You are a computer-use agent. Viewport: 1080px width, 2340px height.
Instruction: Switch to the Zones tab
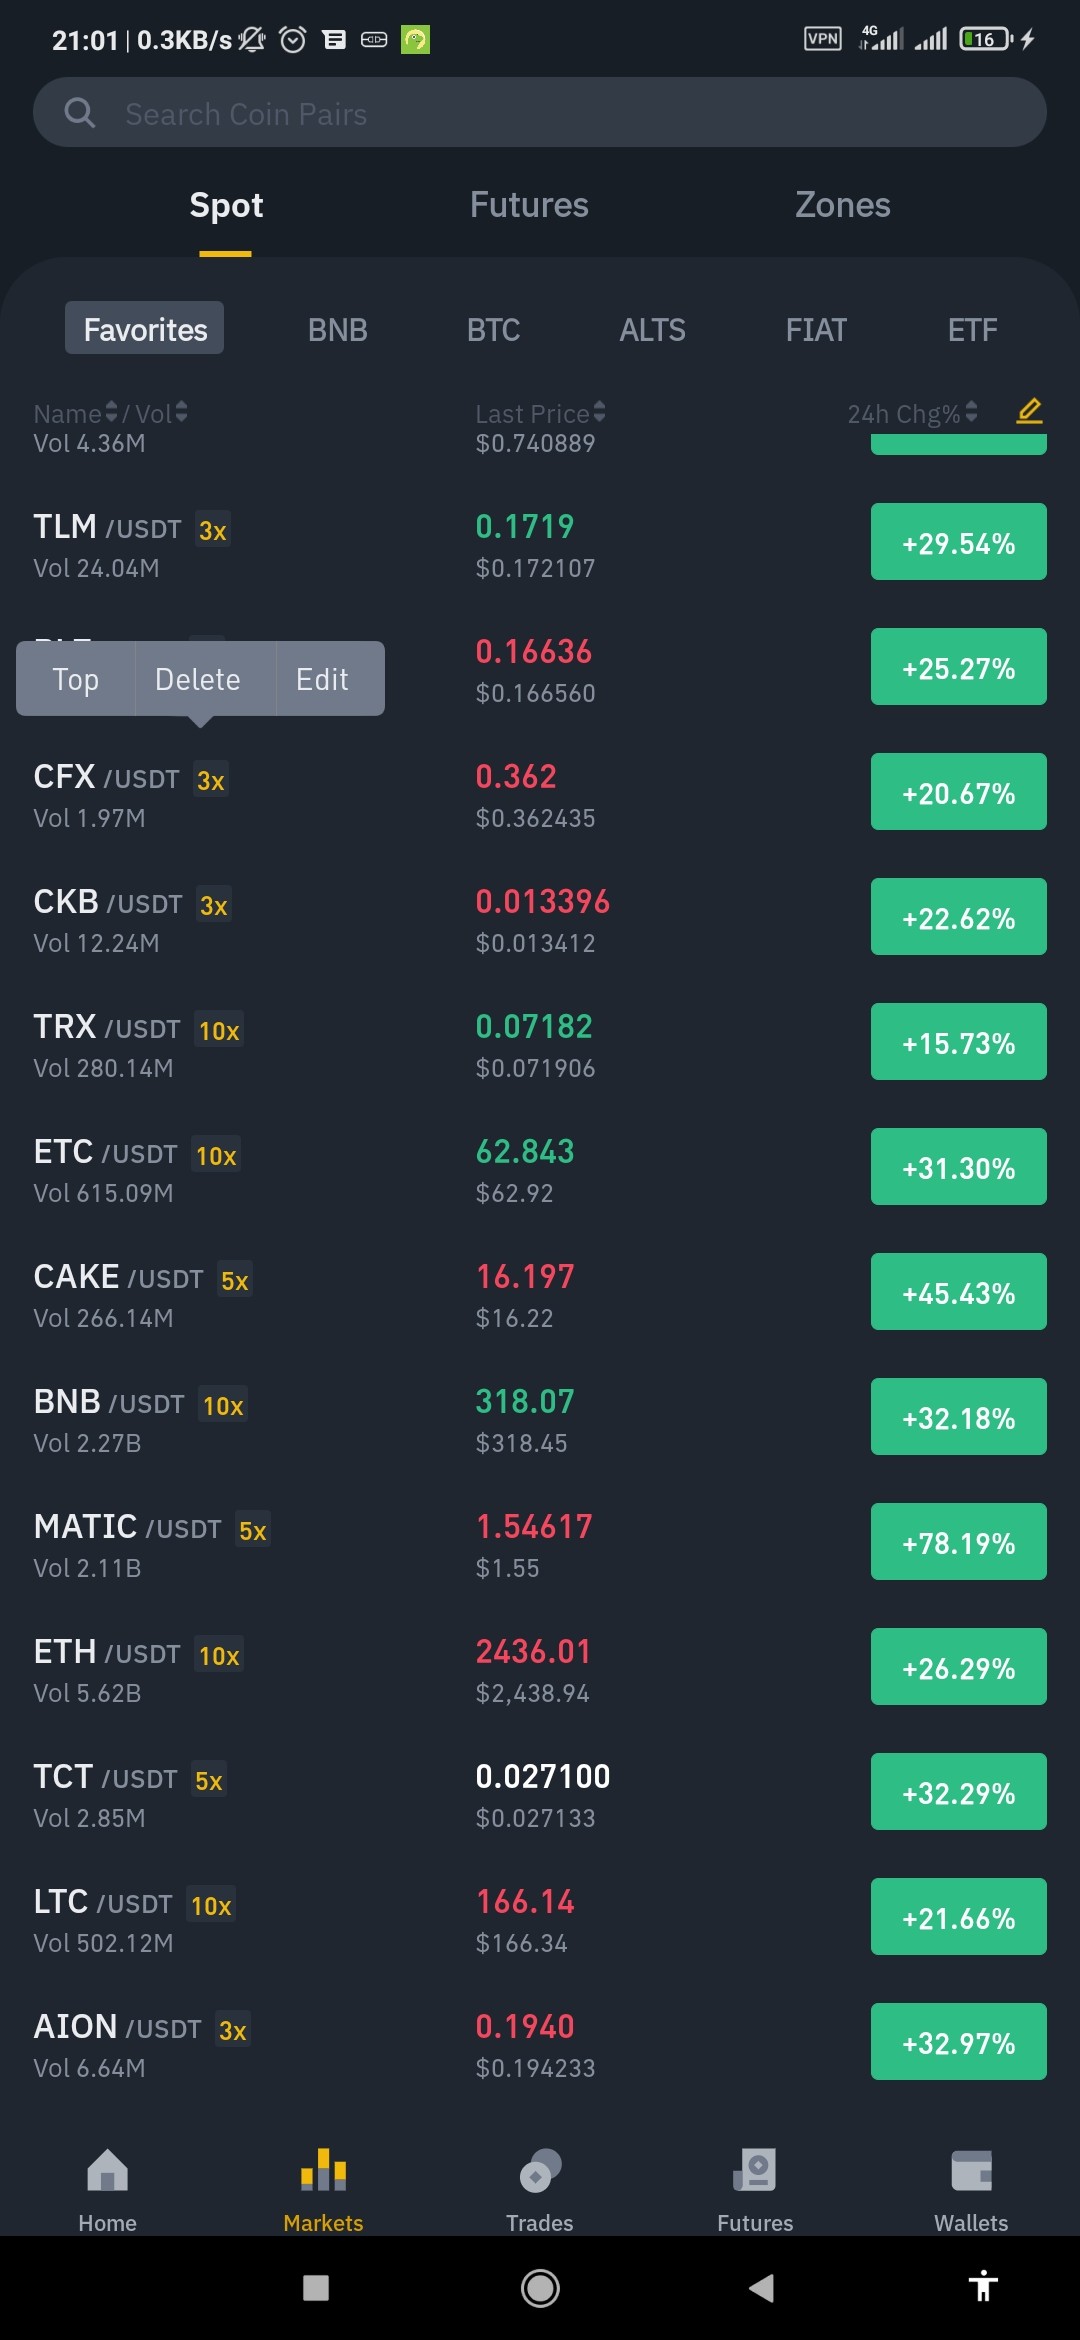click(x=842, y=205)
